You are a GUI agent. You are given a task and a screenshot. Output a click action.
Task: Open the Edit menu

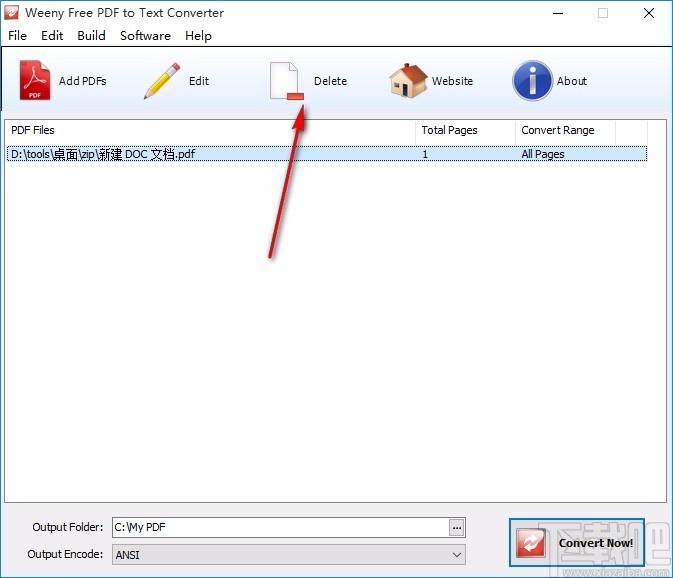[x=52, y=36]
